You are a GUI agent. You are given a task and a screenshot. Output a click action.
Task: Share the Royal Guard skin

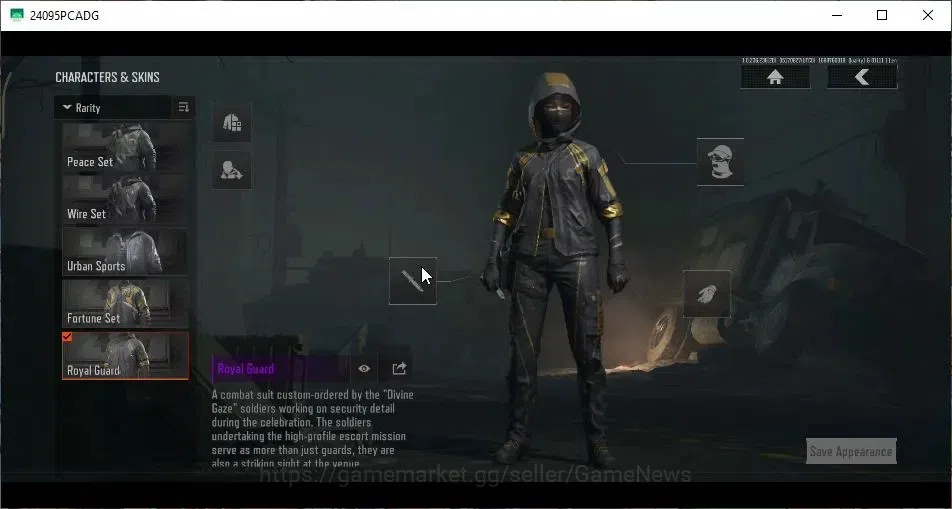(x=399, y=369)
